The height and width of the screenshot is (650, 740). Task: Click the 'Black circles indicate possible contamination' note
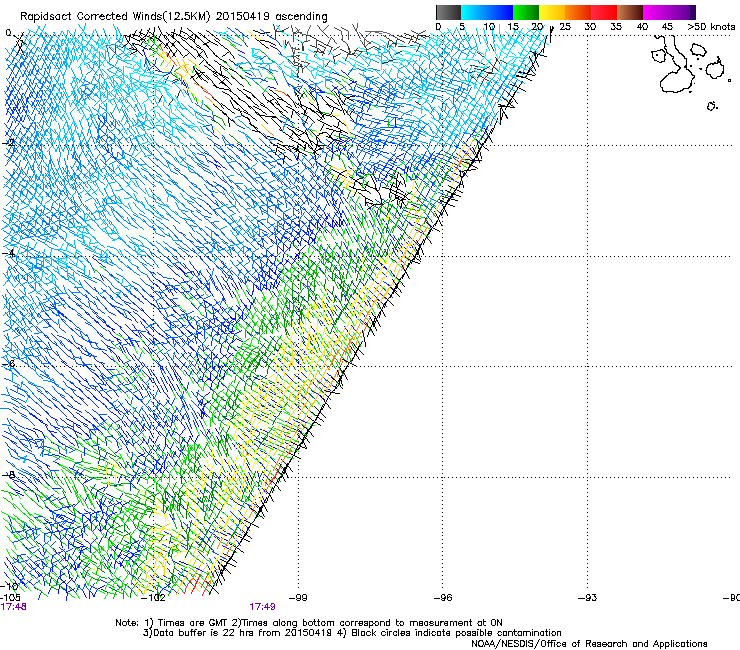pos(456,633)
